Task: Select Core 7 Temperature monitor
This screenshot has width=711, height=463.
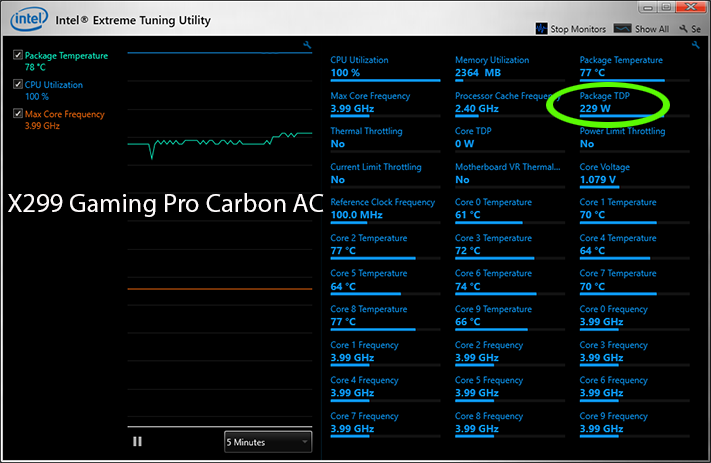Action: 634,280
